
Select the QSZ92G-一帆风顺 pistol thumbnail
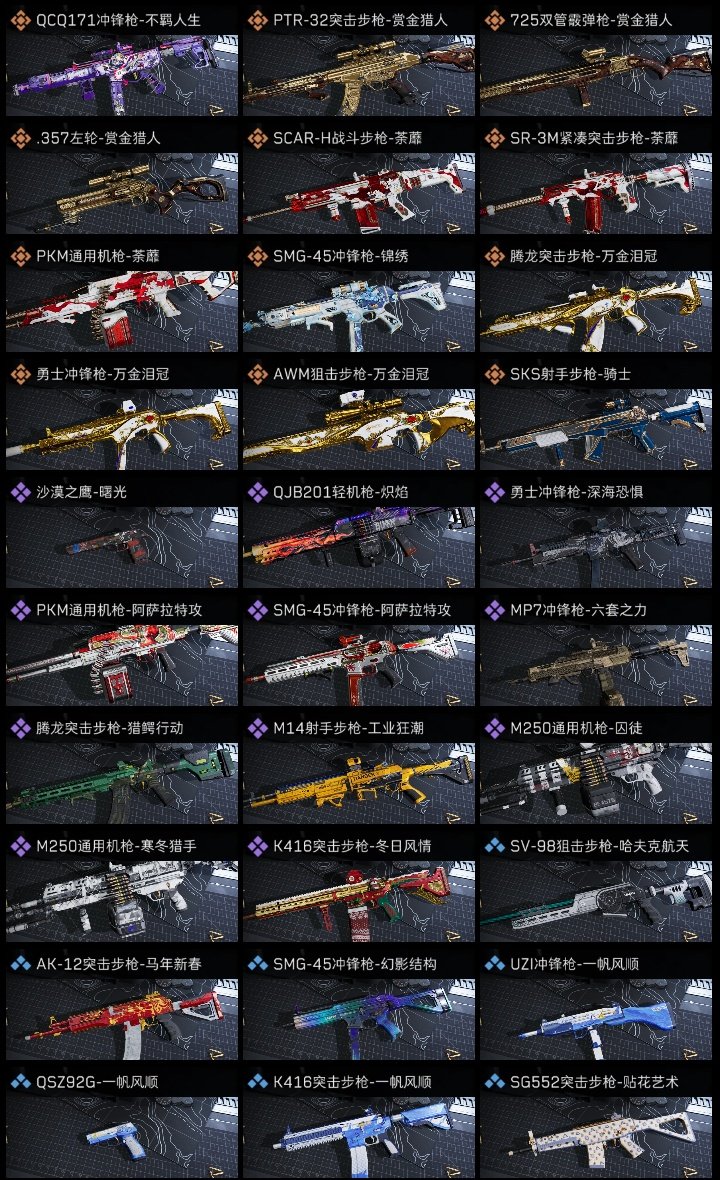(x=122, y=1137)
